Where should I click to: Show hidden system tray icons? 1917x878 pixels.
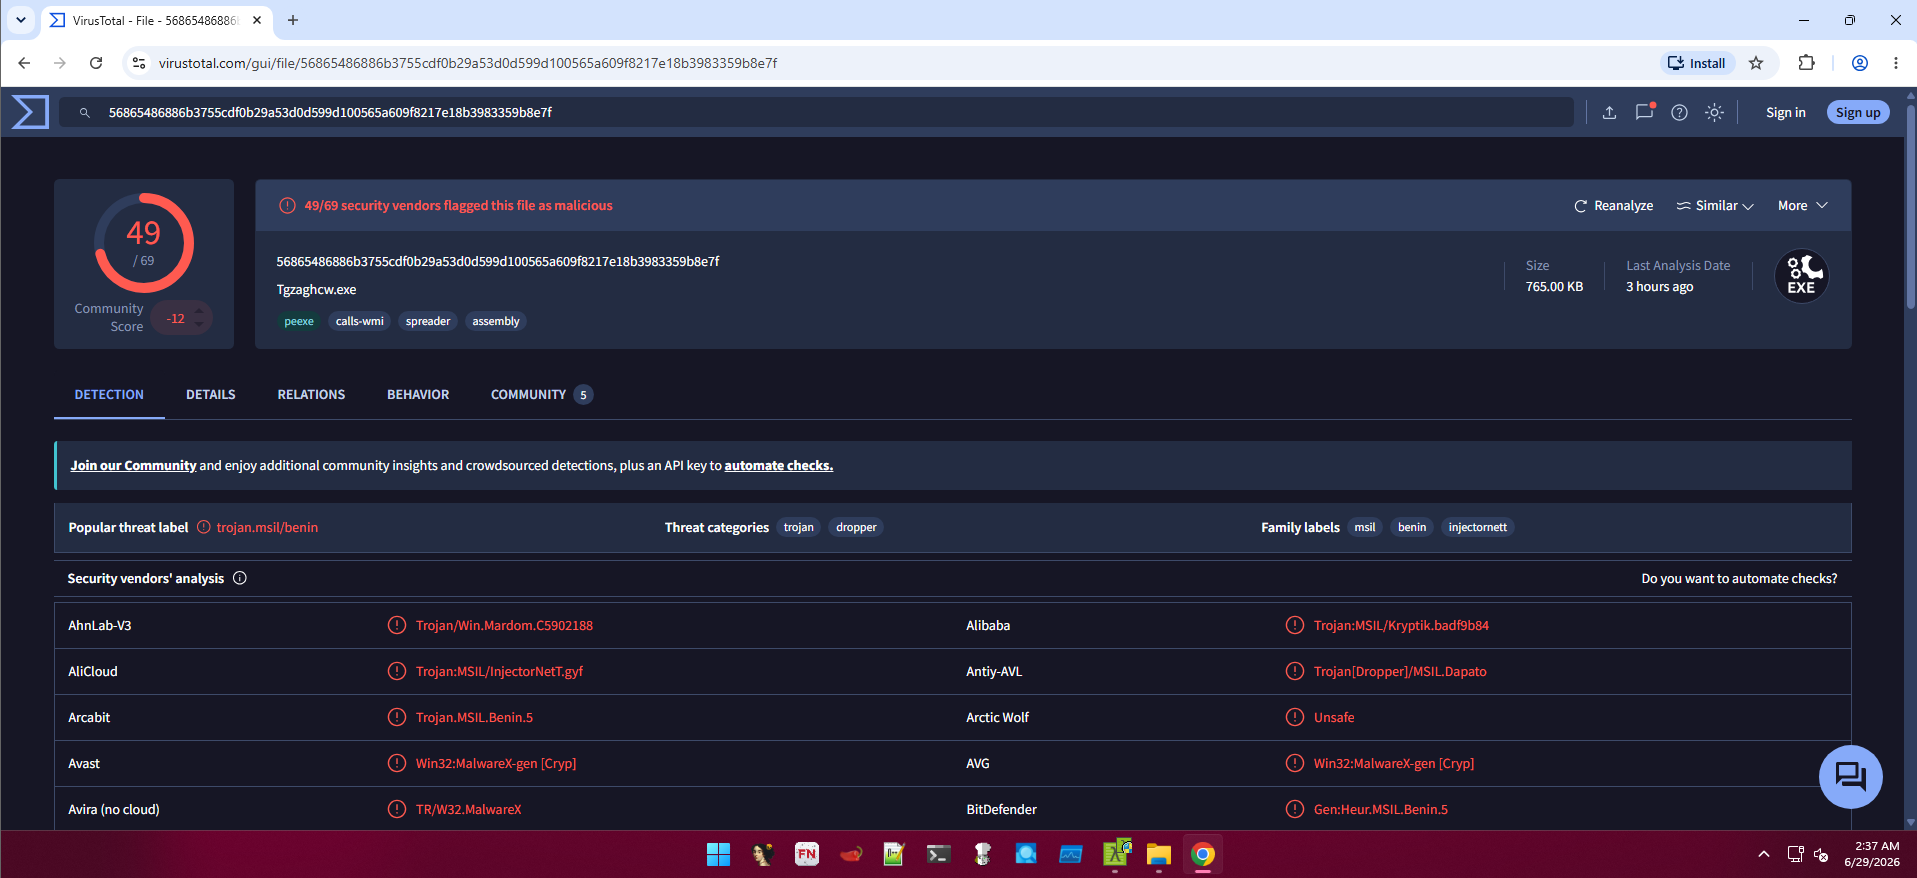1763,854
